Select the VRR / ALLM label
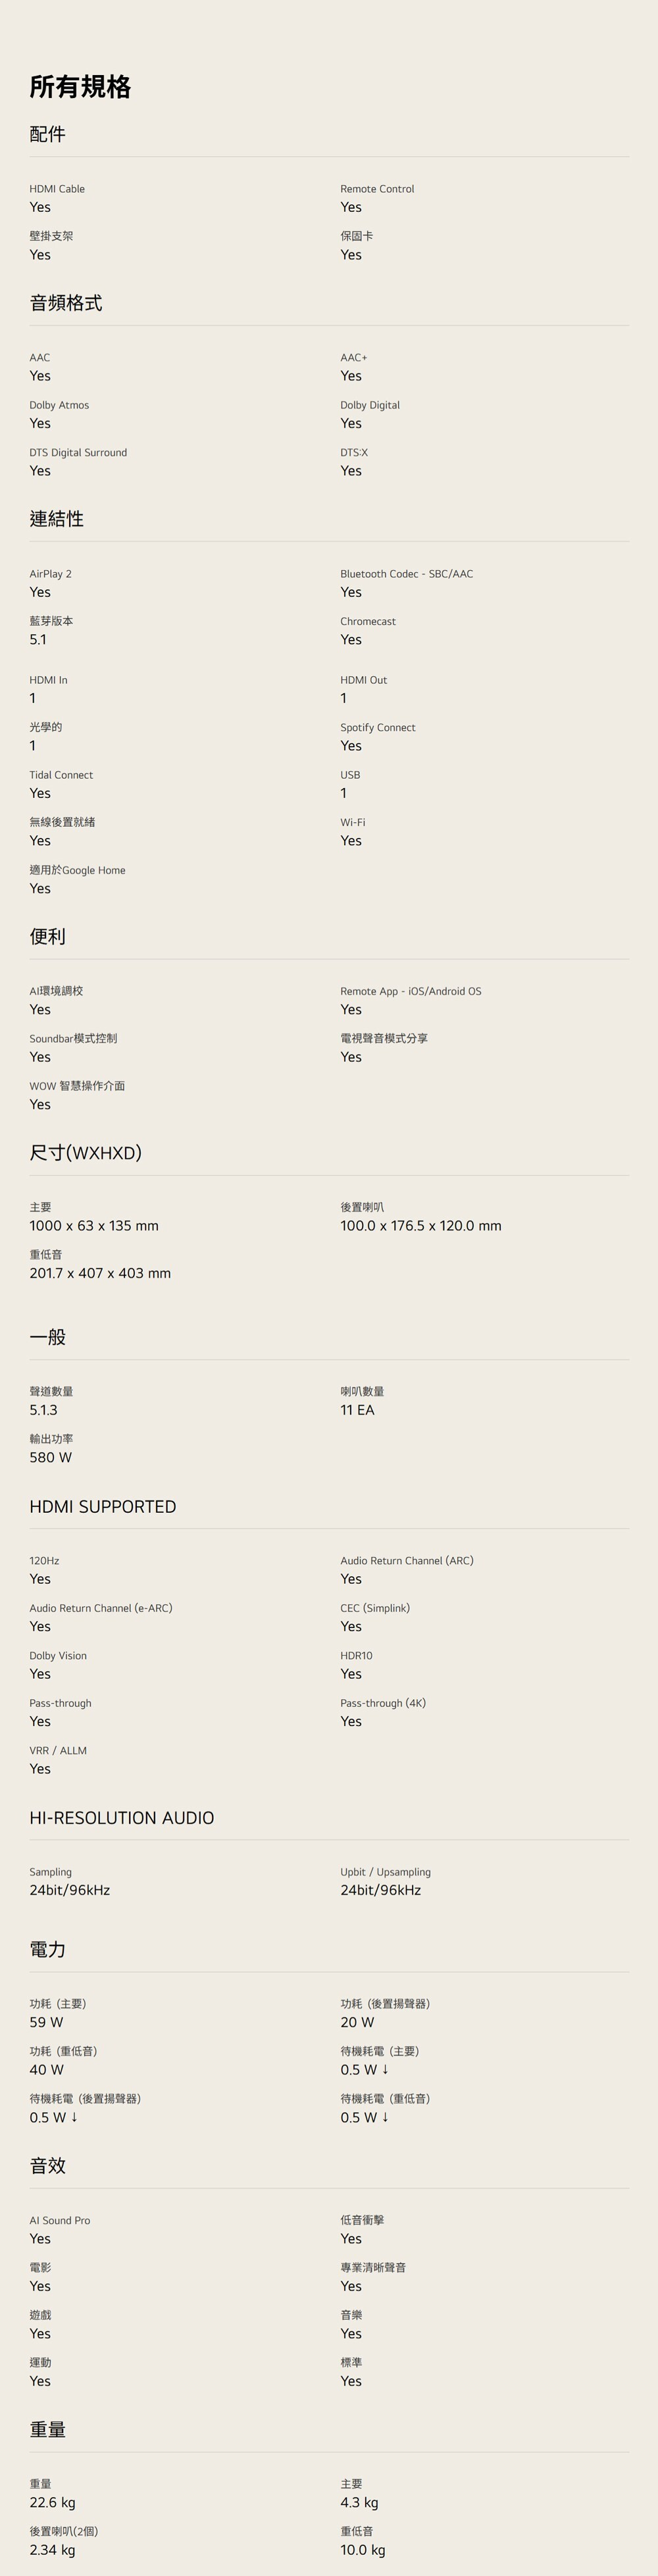Image resolution: width=658 pixels, height=2576 pixels. [58, 1750]
